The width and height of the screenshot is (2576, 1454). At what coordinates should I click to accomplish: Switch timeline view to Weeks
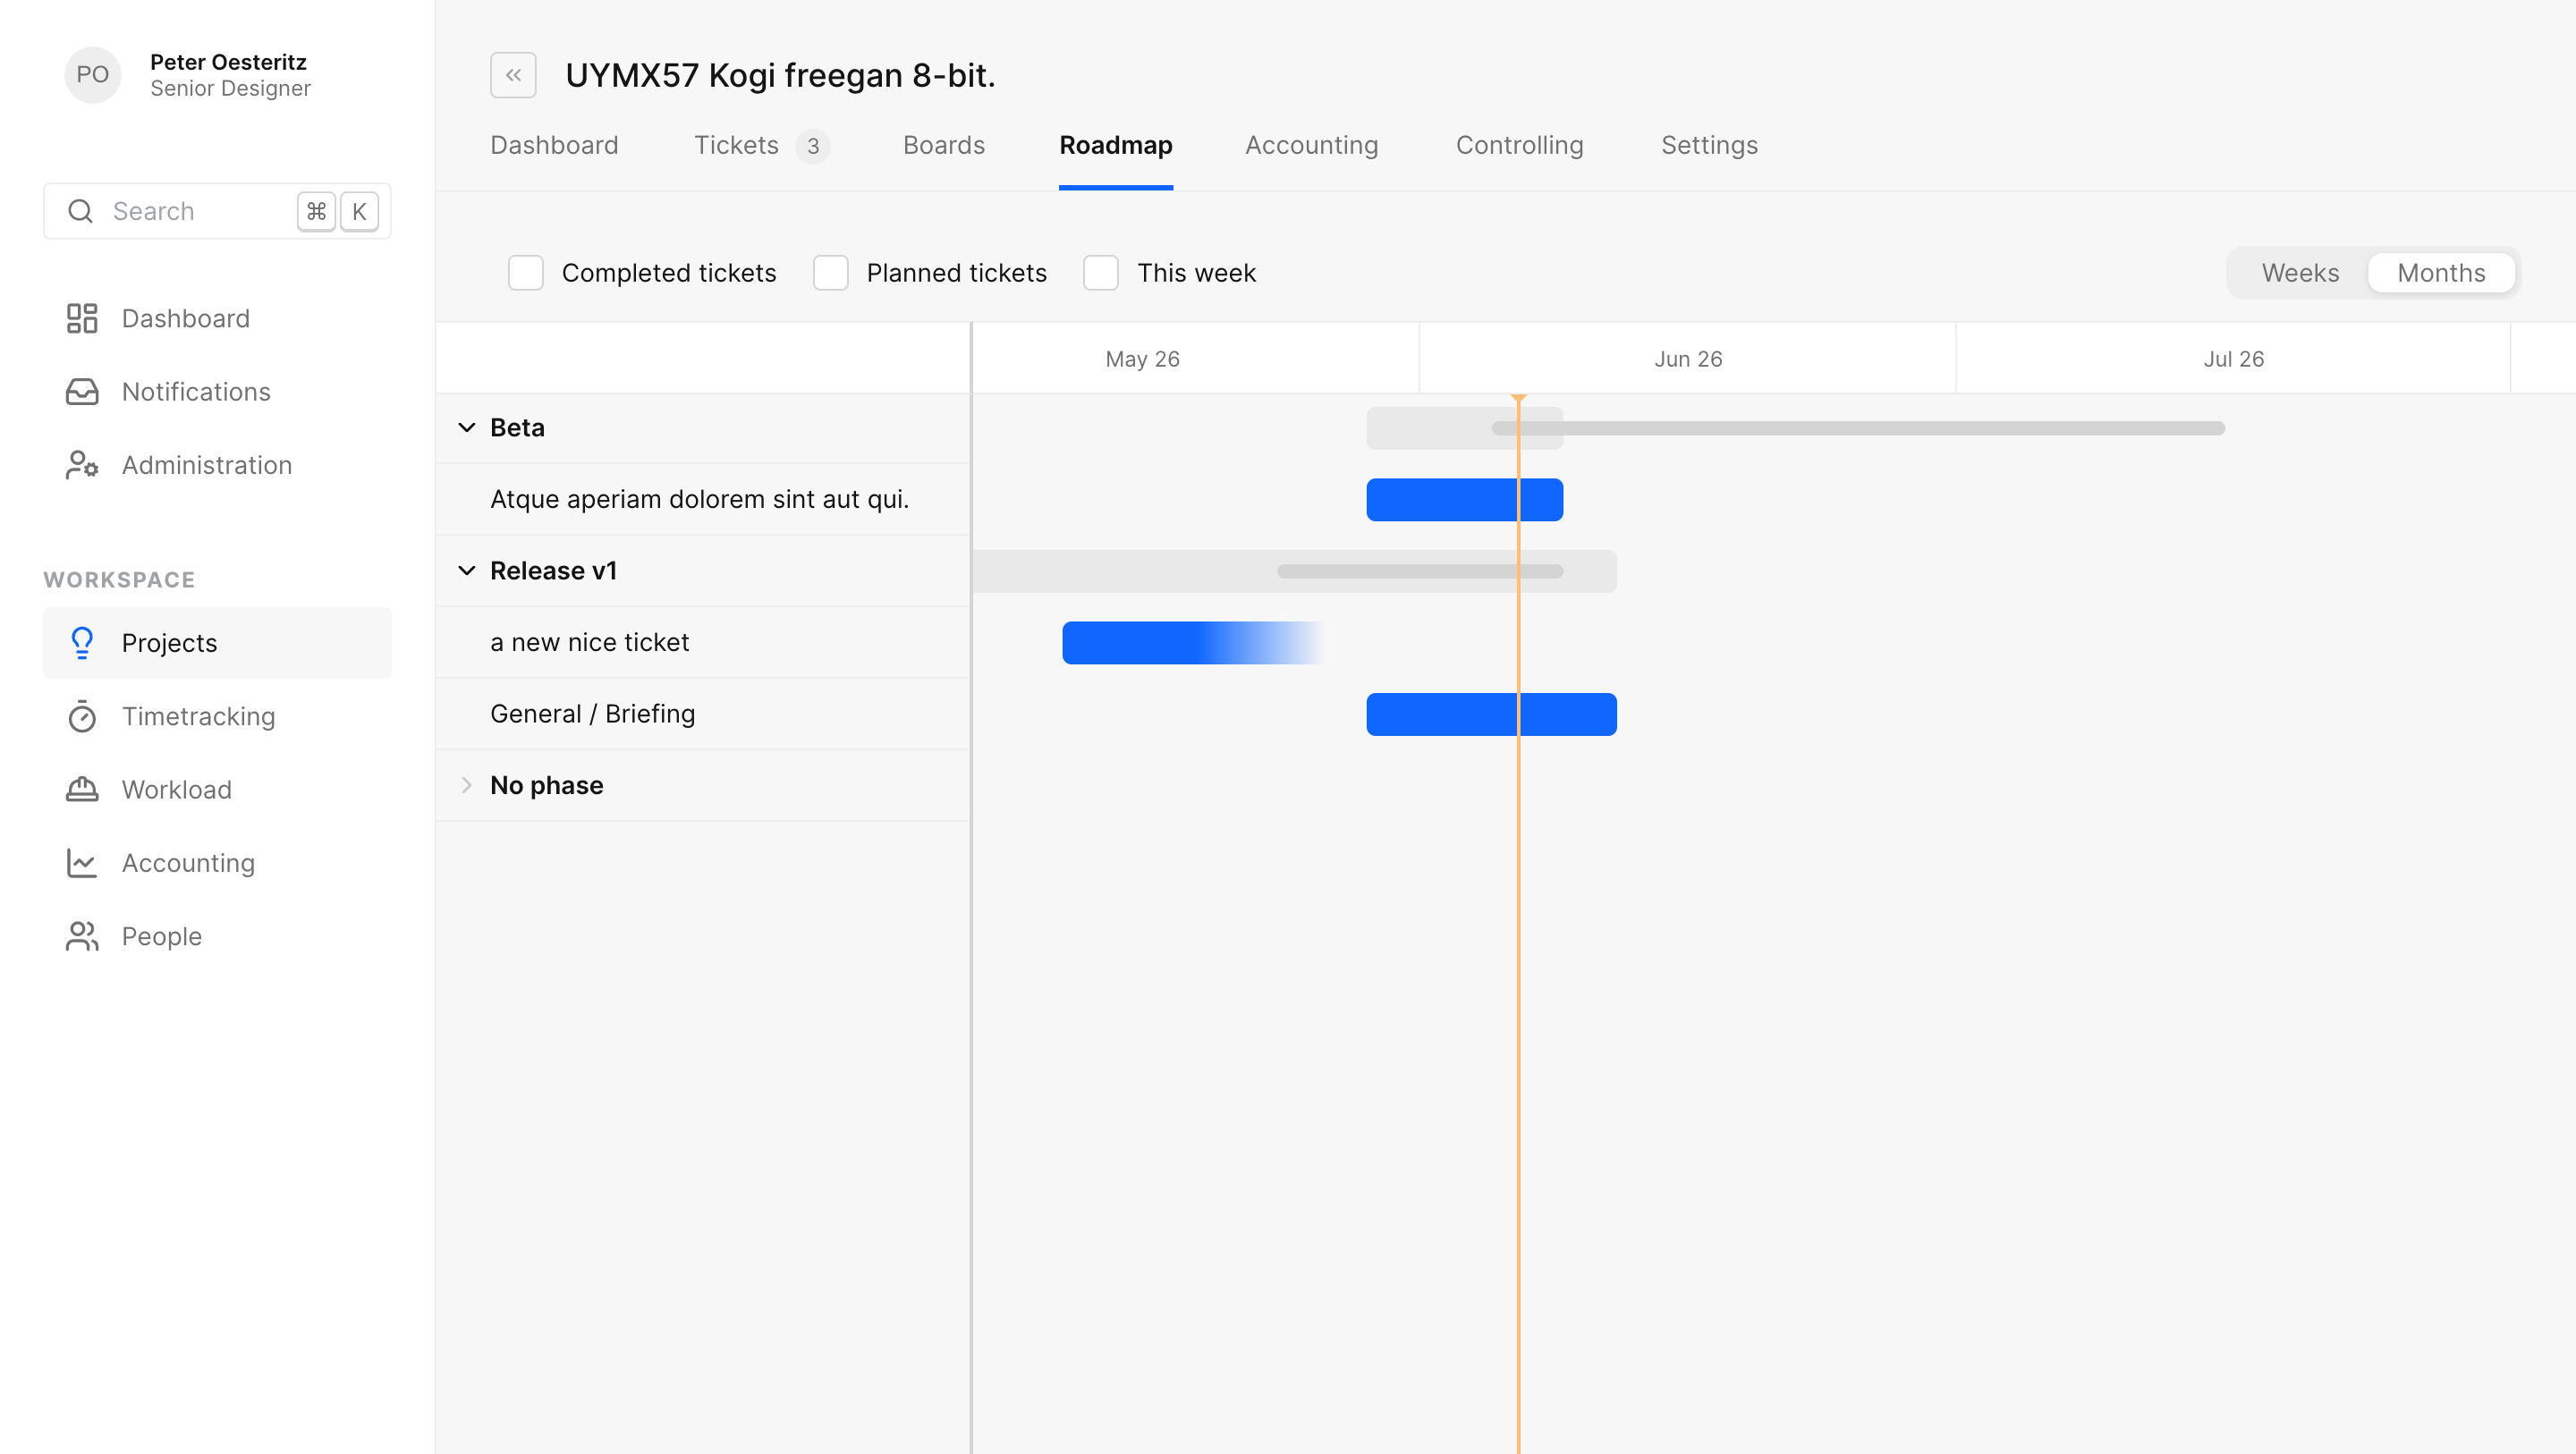point(2300,273)
